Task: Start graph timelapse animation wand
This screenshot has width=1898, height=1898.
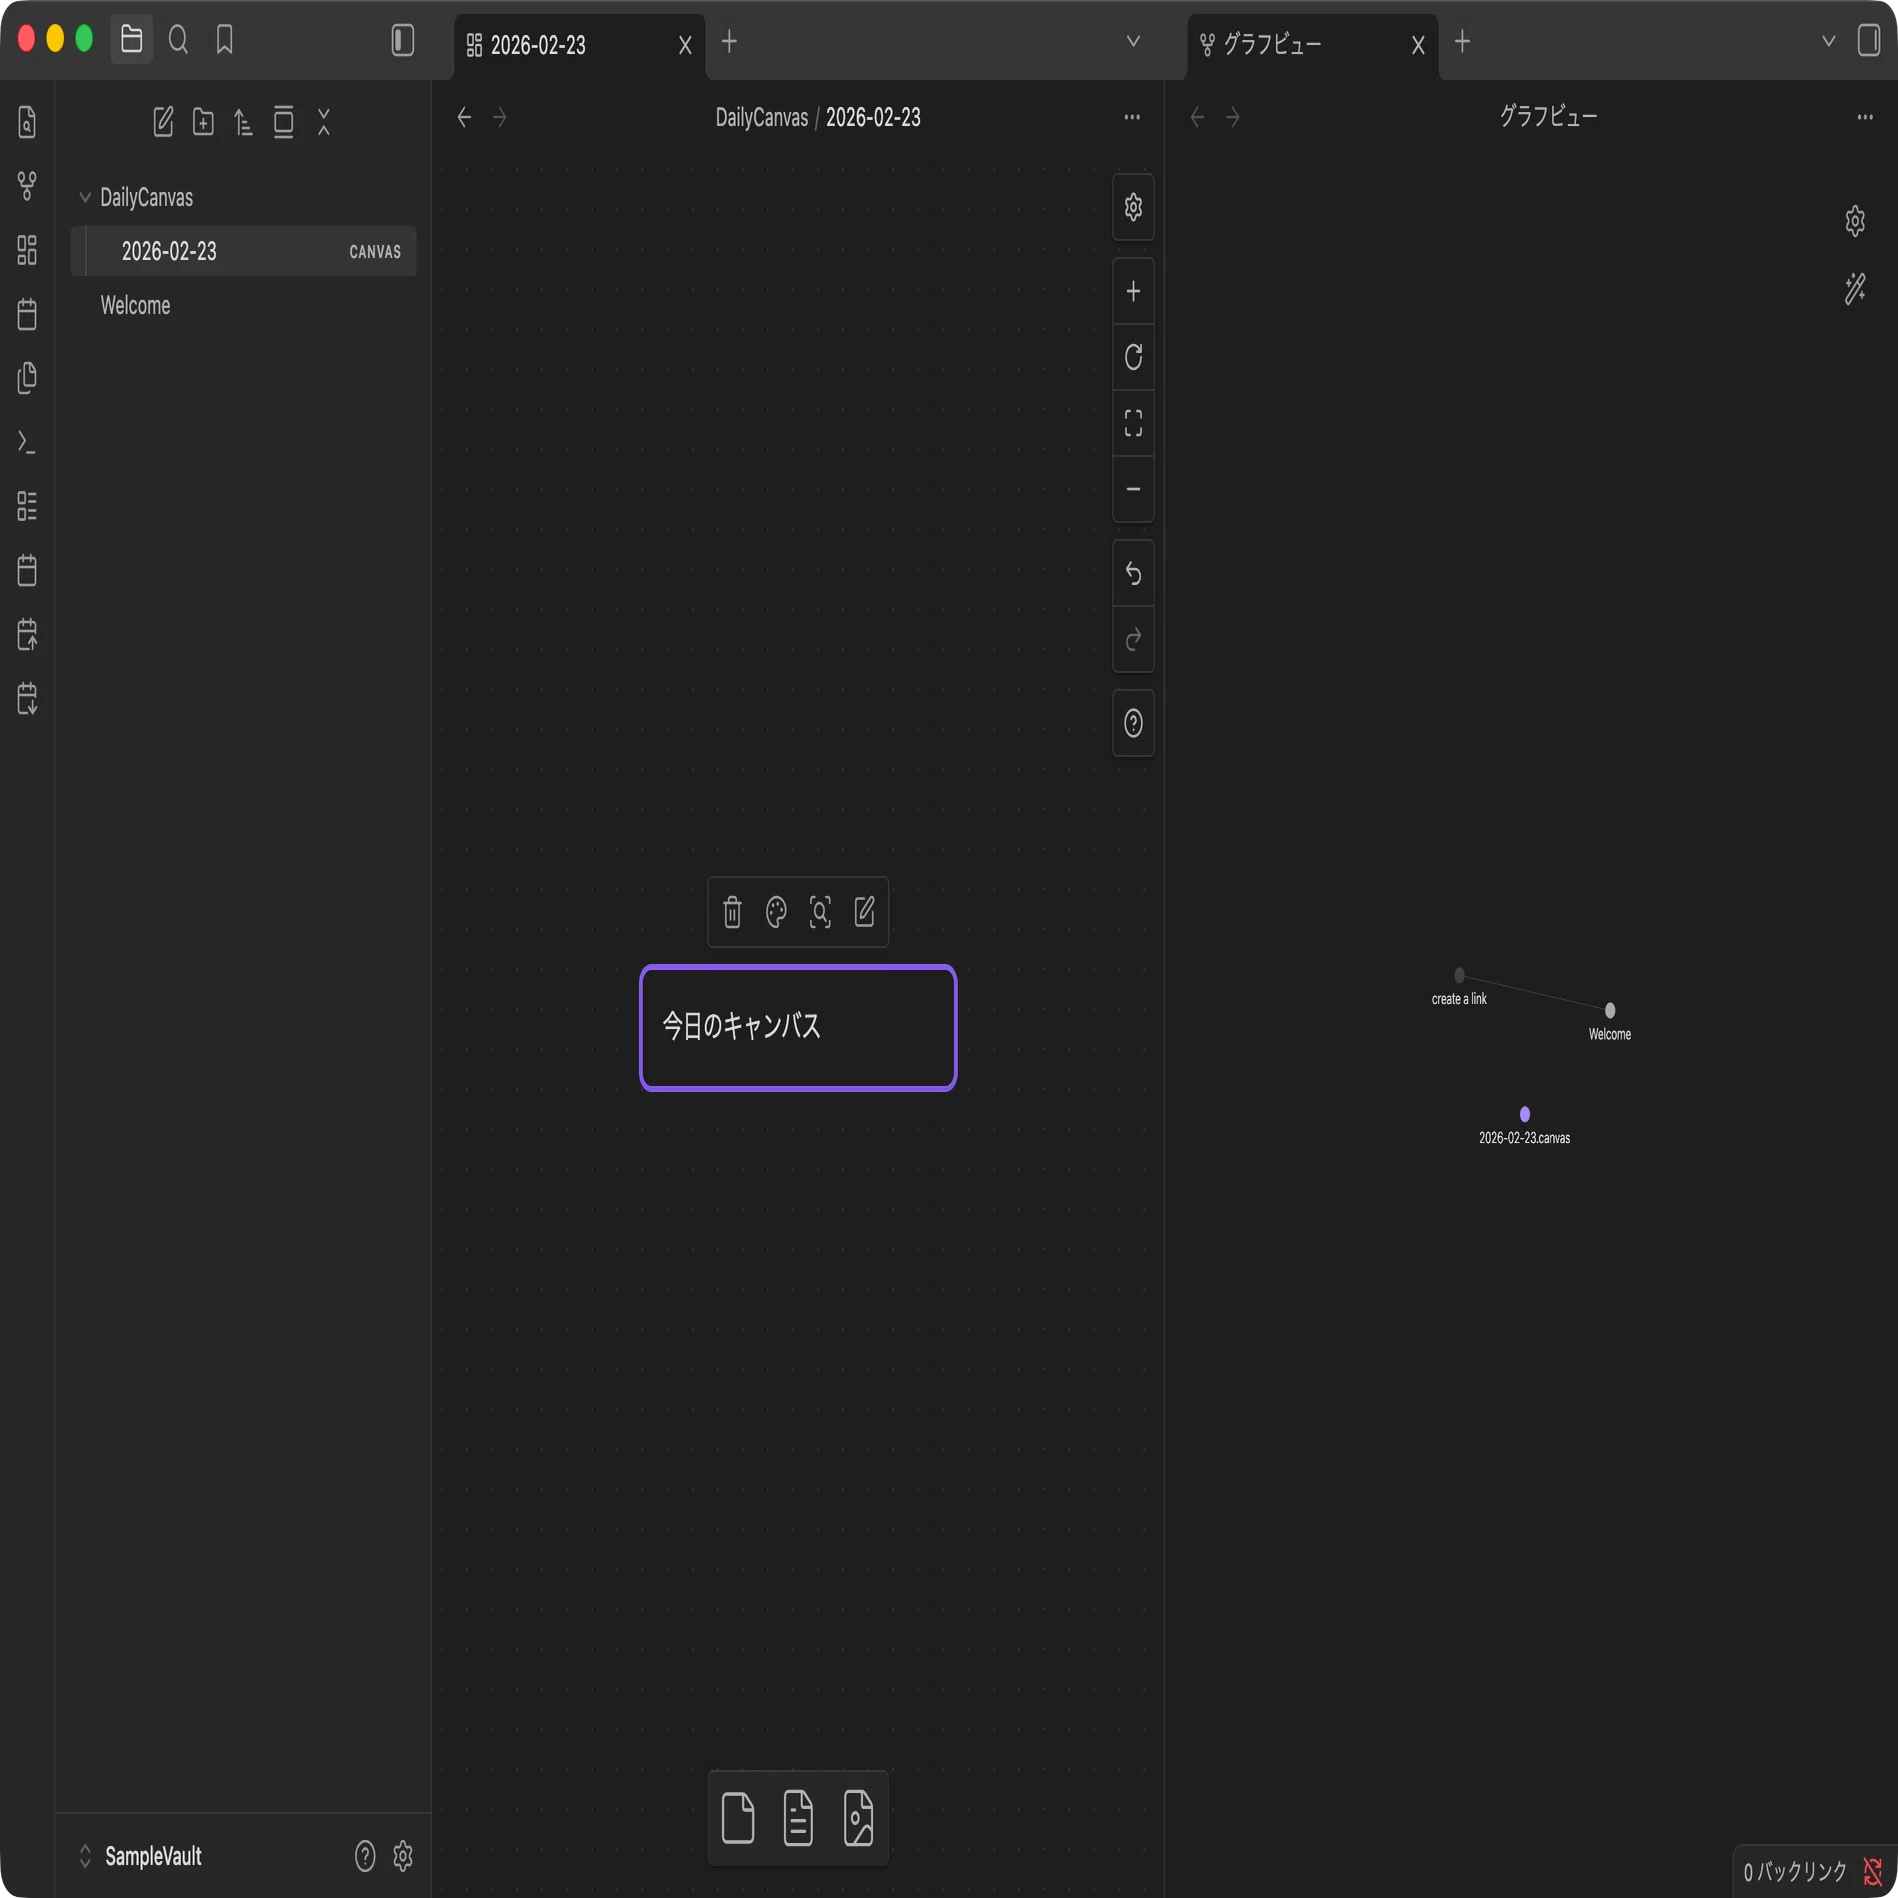Action: coord(1855,288)
